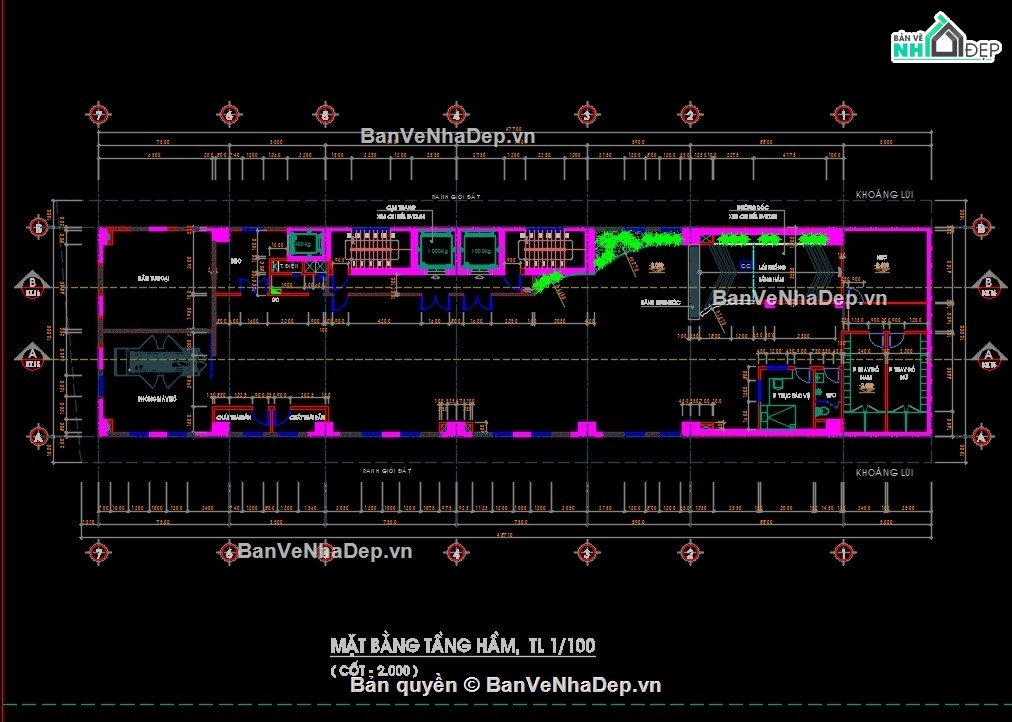Click the BanVeNhaDep logo in top-right corner

click(x=946, y=37)
